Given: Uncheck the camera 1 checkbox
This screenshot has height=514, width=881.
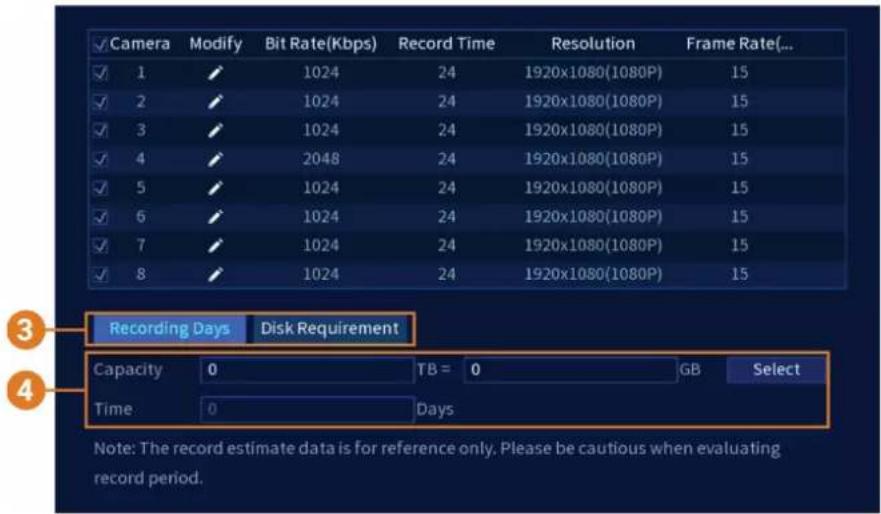Looking at the screenshot, I should [x=99, y=72].
